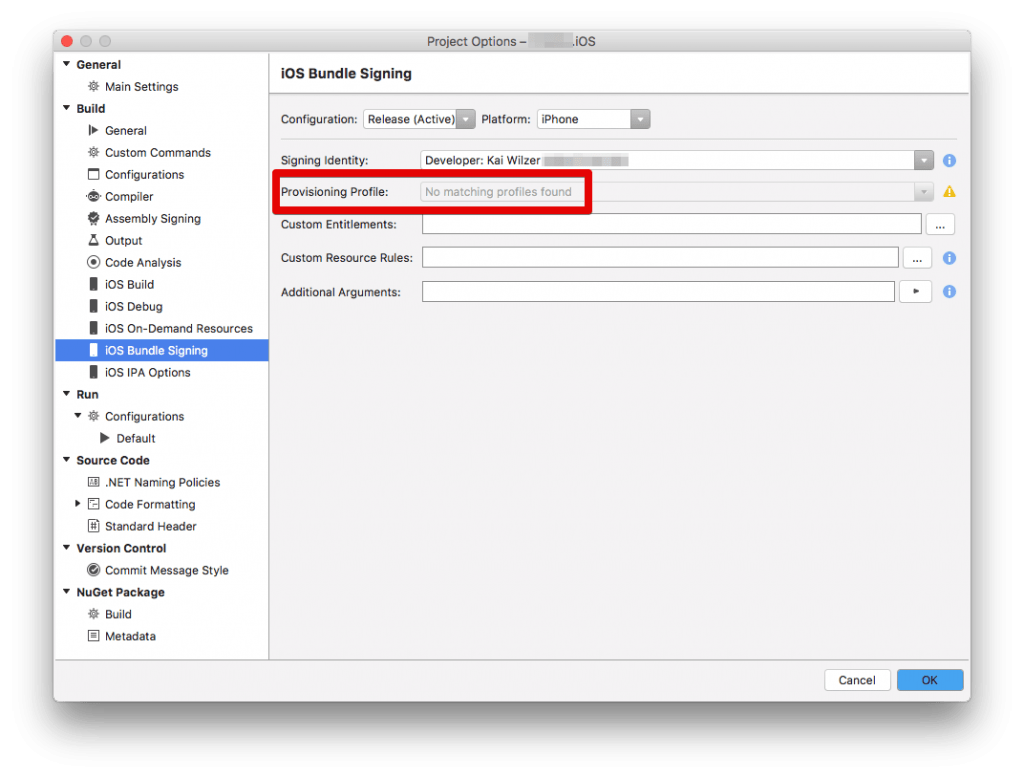This screenshot has height=778, width=1024.
Task: Click warning icon beside Provisioning Profile
Action: point(949,191)
